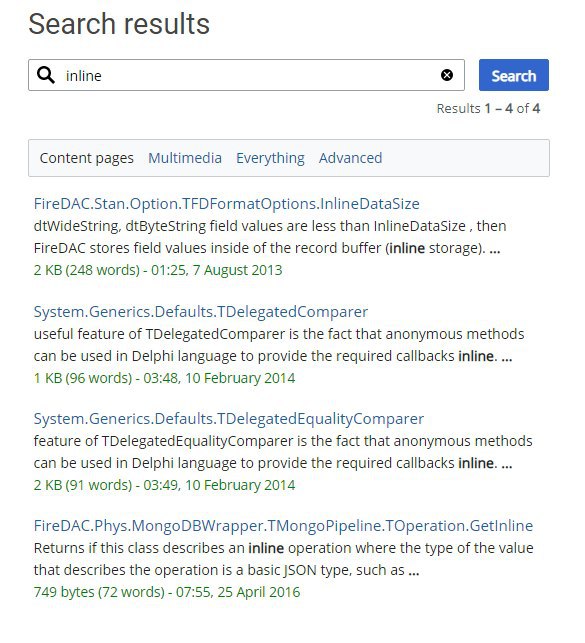585x643 pixels.
Task: Focus the search box containing 'inline'
Action: (246, 75)
